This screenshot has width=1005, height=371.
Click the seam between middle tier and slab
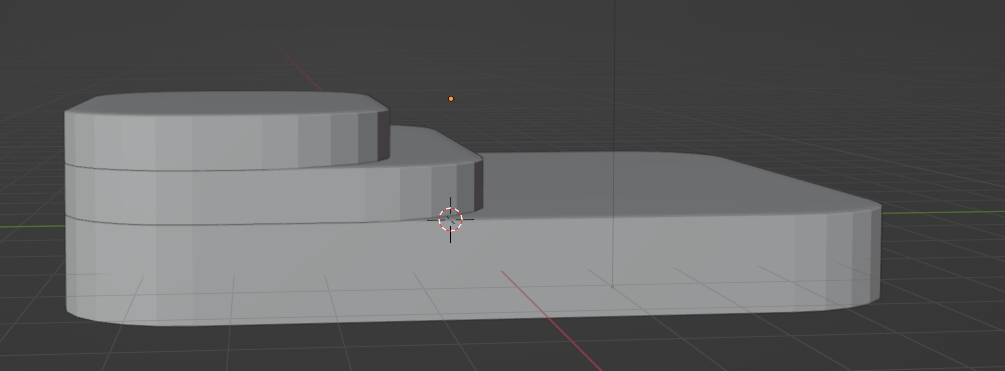pyautogui.click(x=256, y=222)
